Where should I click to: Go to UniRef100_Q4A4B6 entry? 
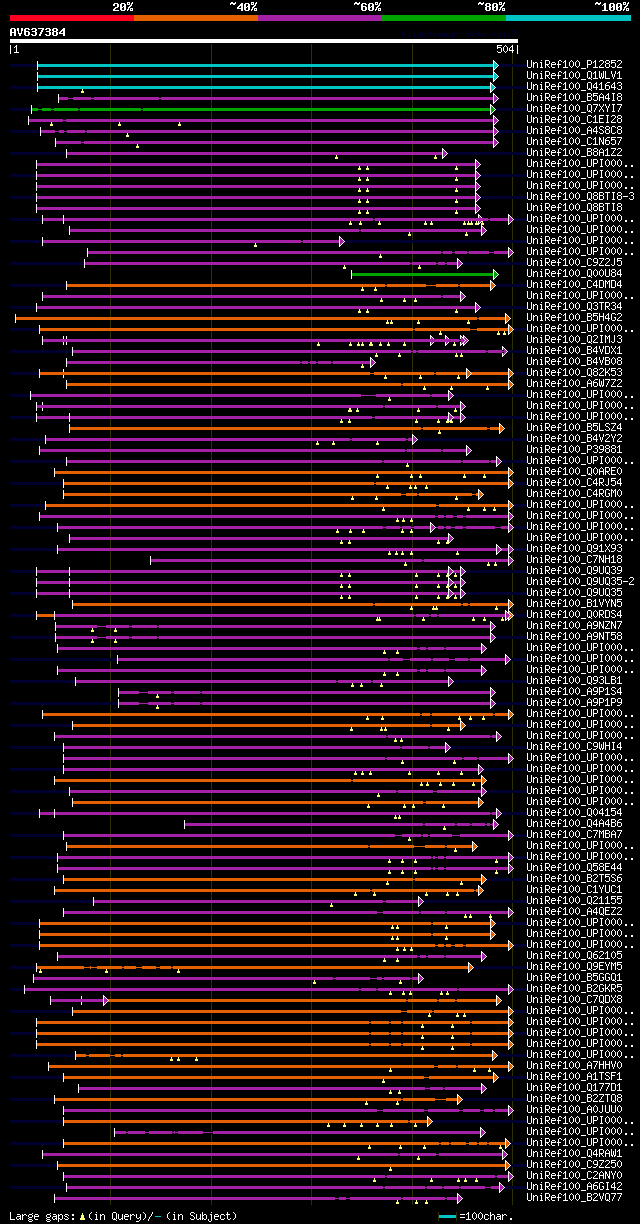pyautogui.click(x=575, y=823)
